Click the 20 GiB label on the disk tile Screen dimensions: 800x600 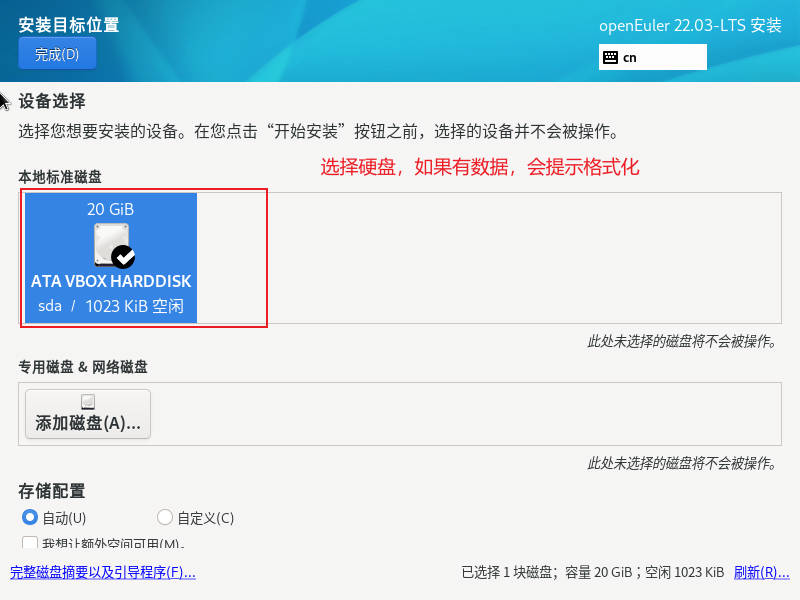coord(110,209)
